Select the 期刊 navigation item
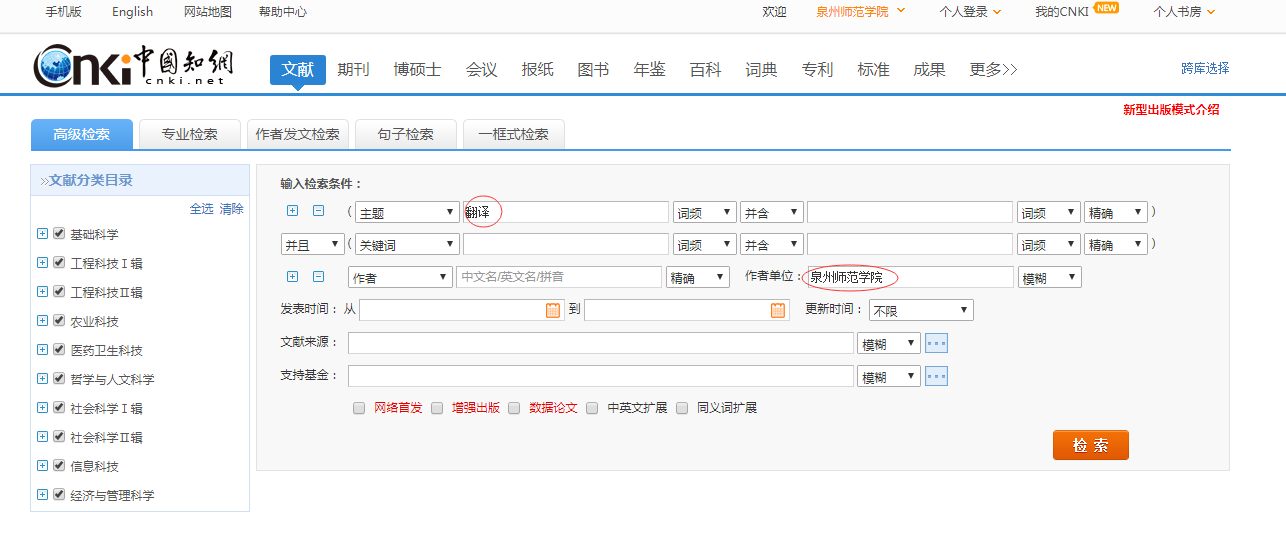The image size is (1286, 536). [x=353, y=69]
